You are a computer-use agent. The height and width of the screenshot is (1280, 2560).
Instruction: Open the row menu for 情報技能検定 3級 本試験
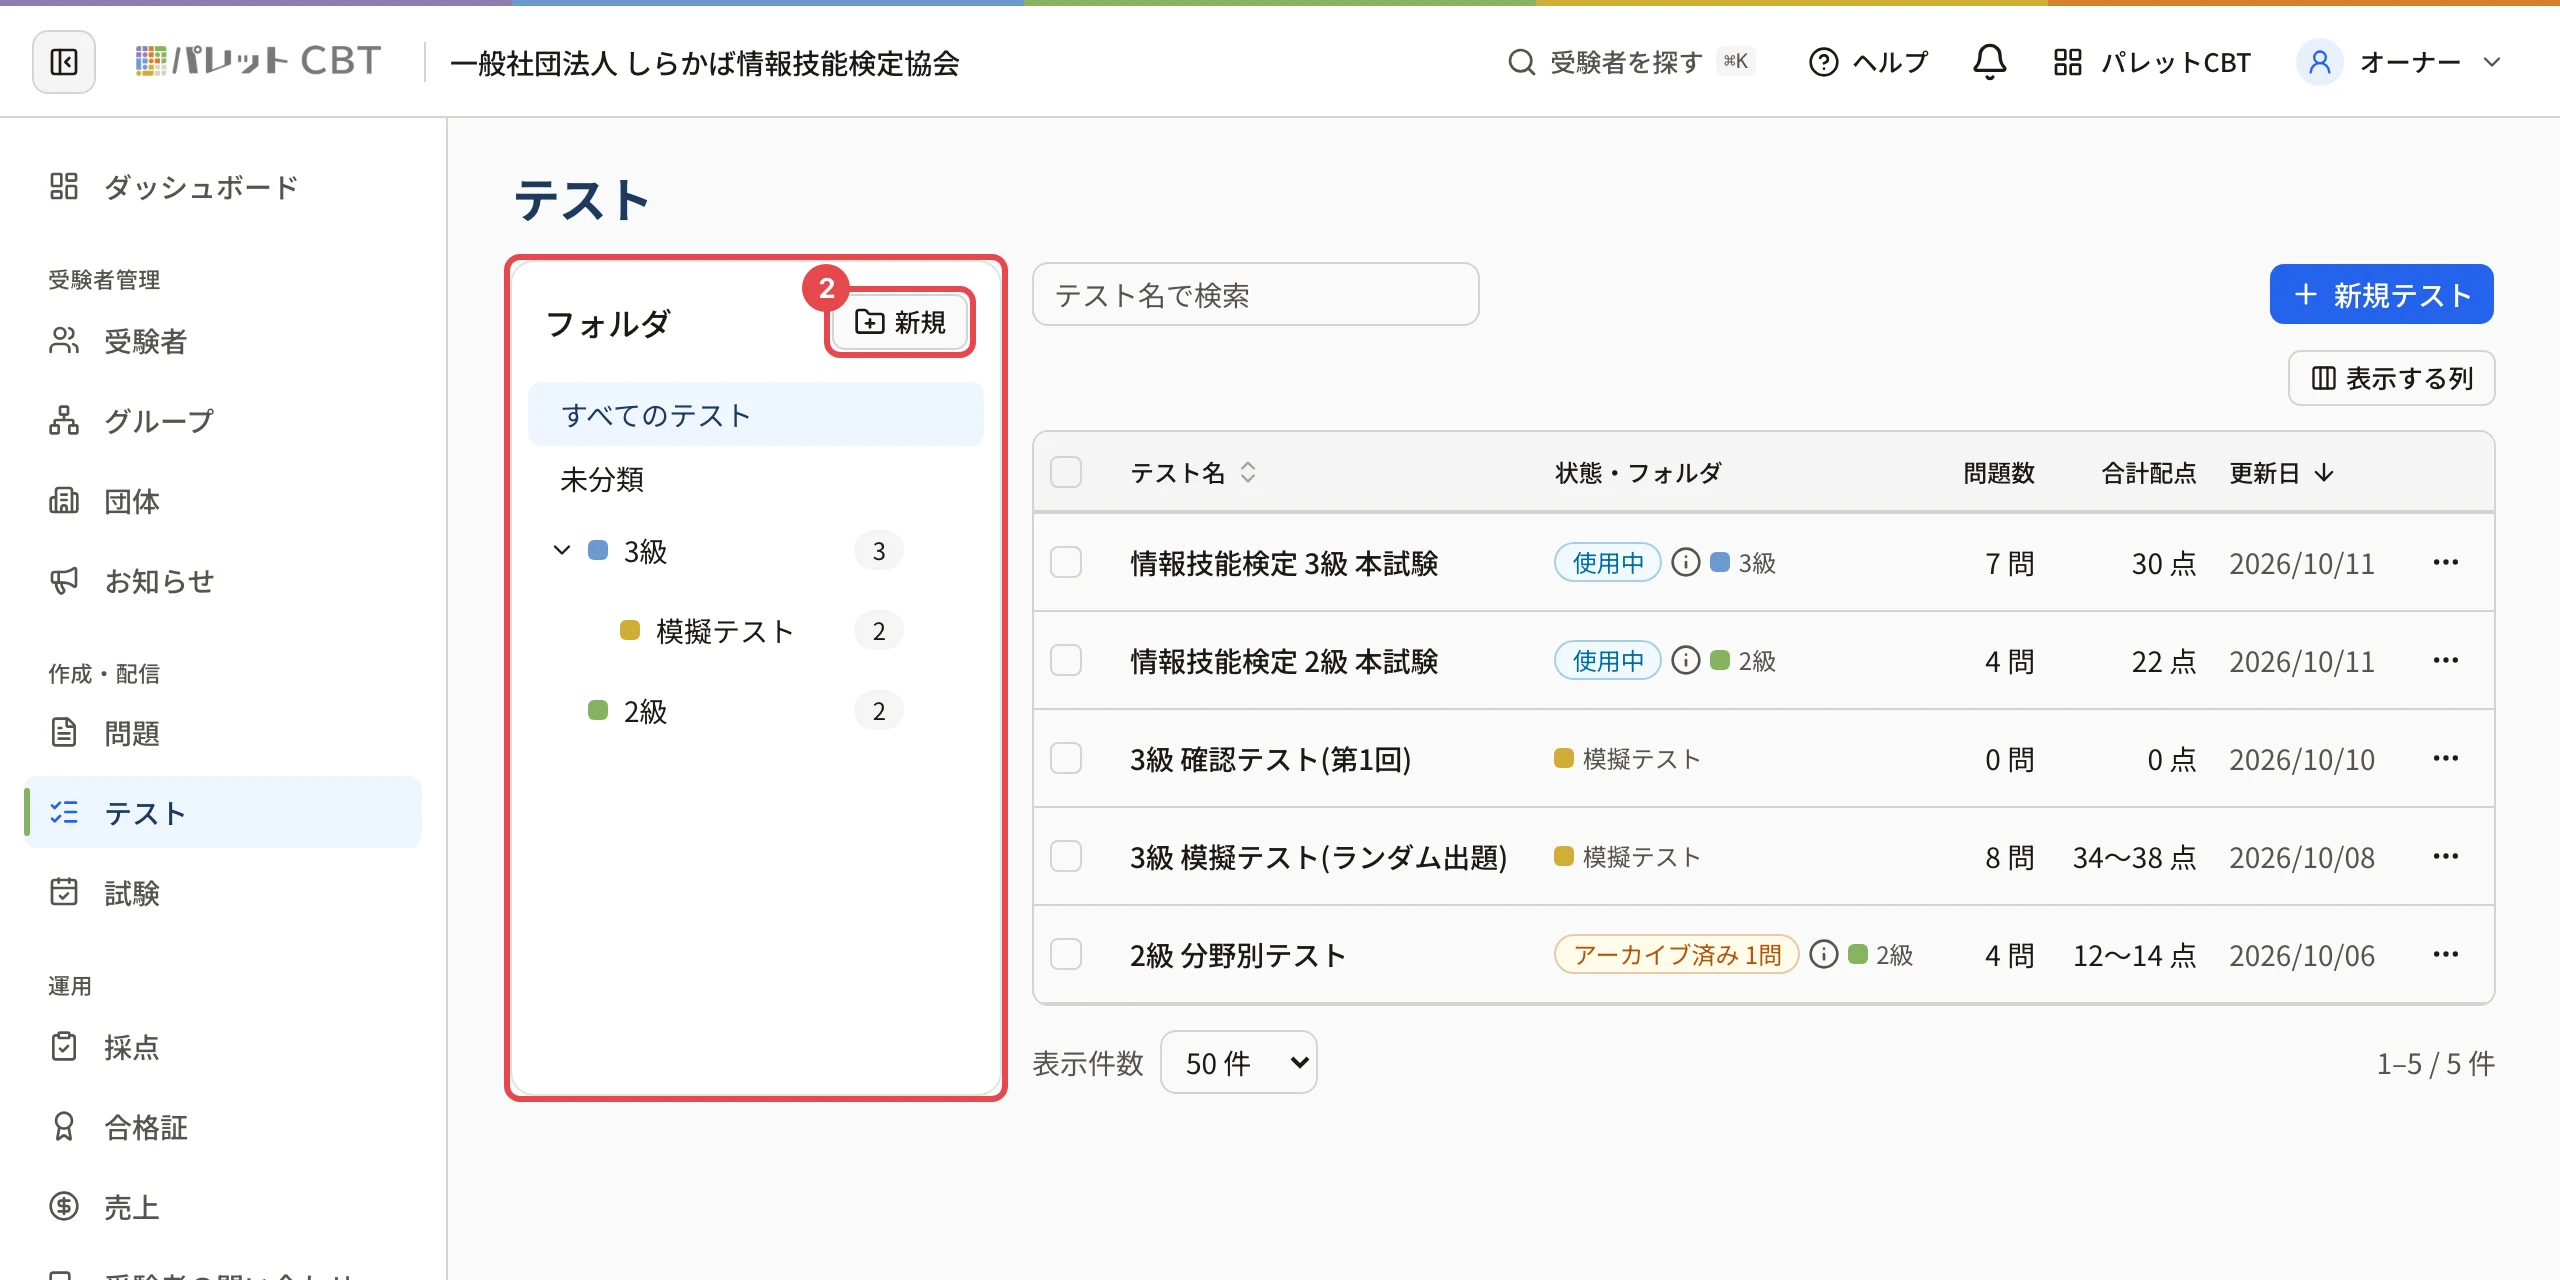(2445, 562)
